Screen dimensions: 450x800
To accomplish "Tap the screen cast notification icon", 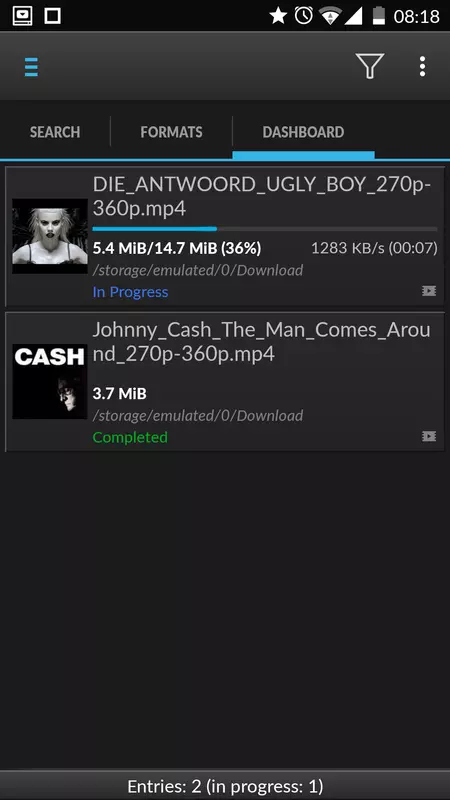I will pos(22,16).
